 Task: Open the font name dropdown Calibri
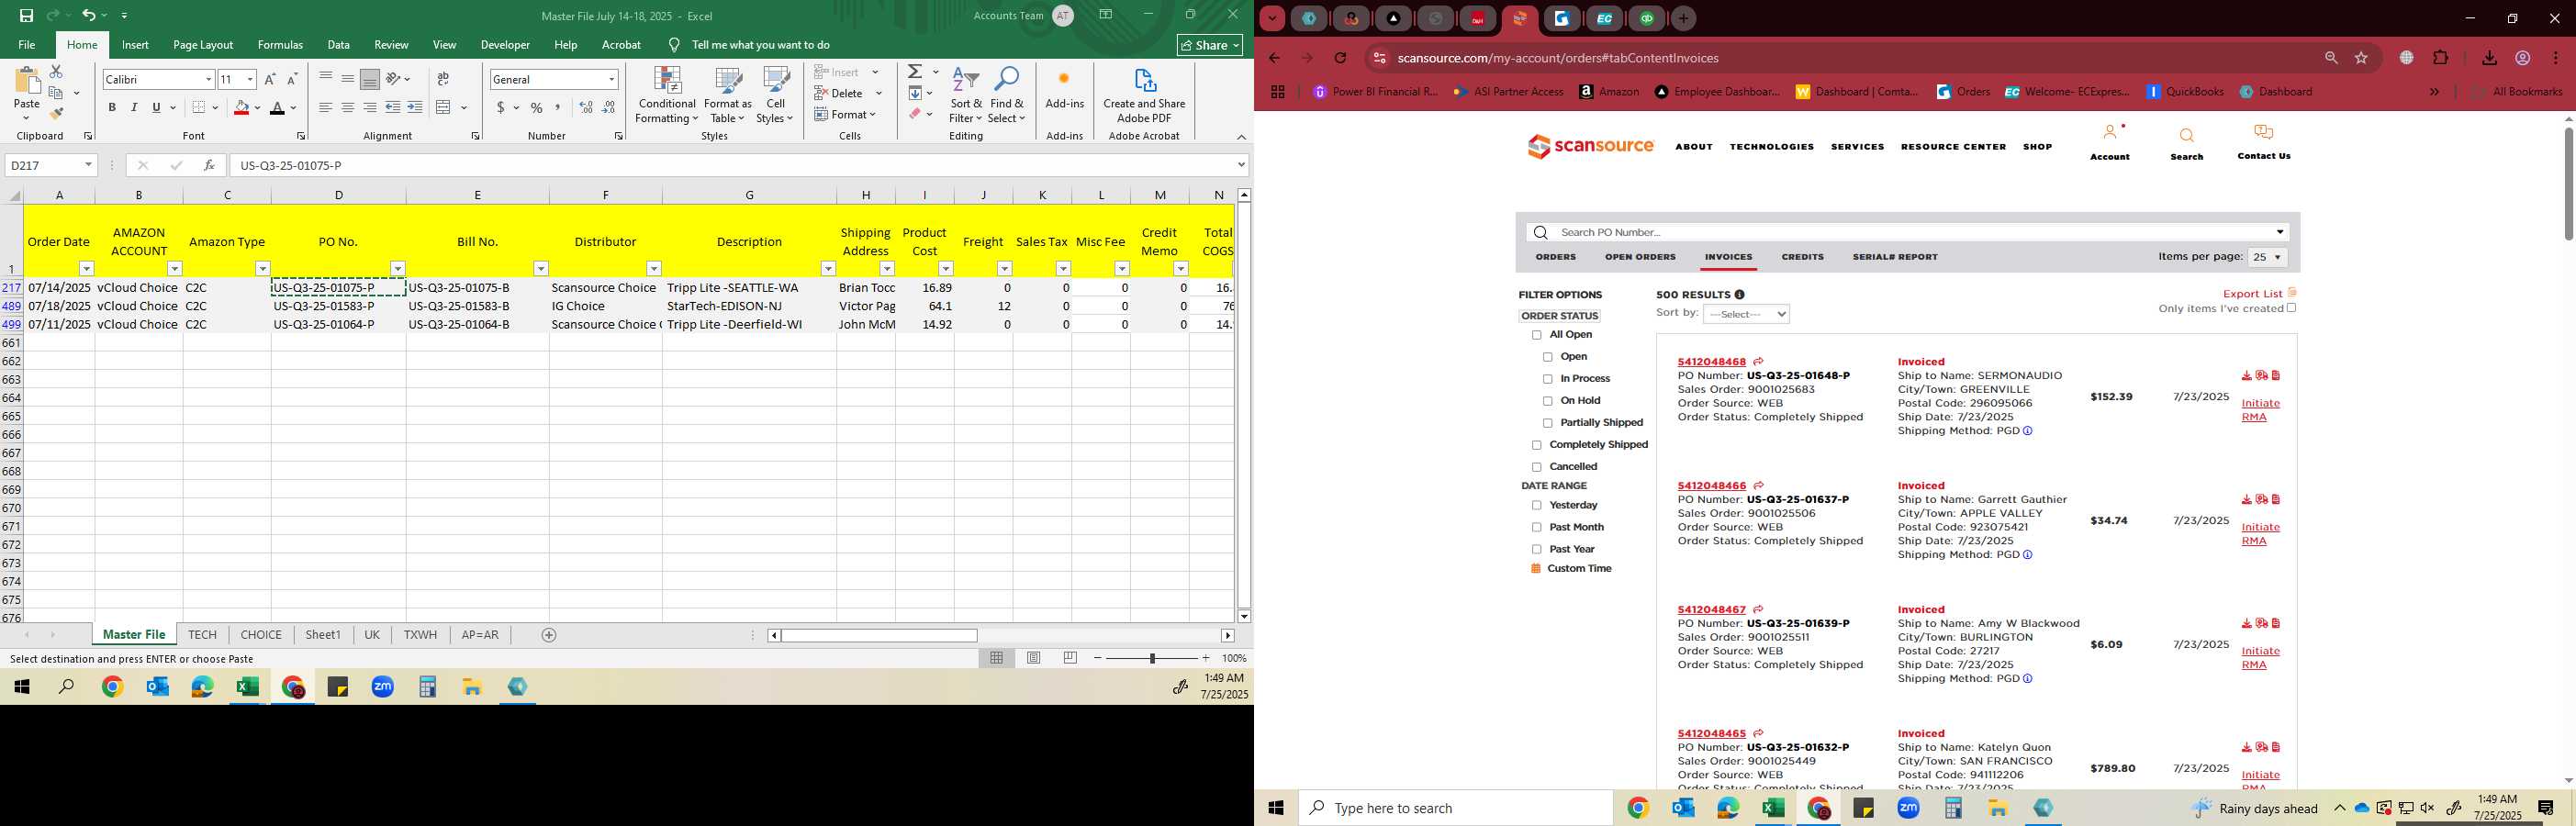click(x=208, y=79)
